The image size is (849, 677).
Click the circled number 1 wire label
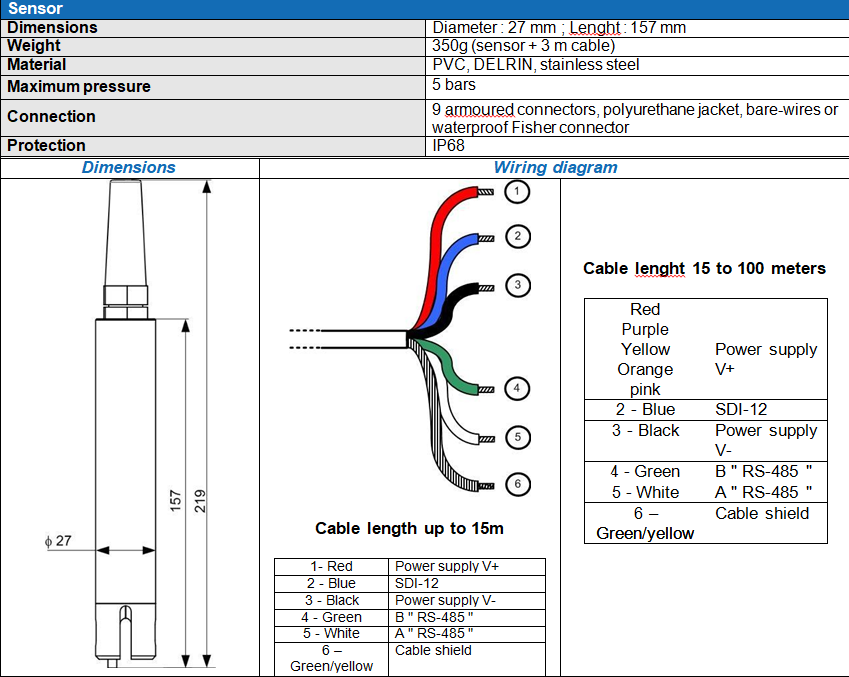point(516,192)
